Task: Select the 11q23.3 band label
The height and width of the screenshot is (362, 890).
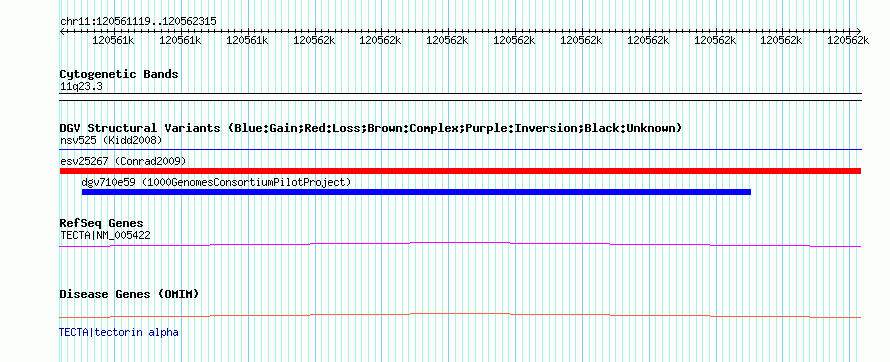Action: click(x=81, y=87)
